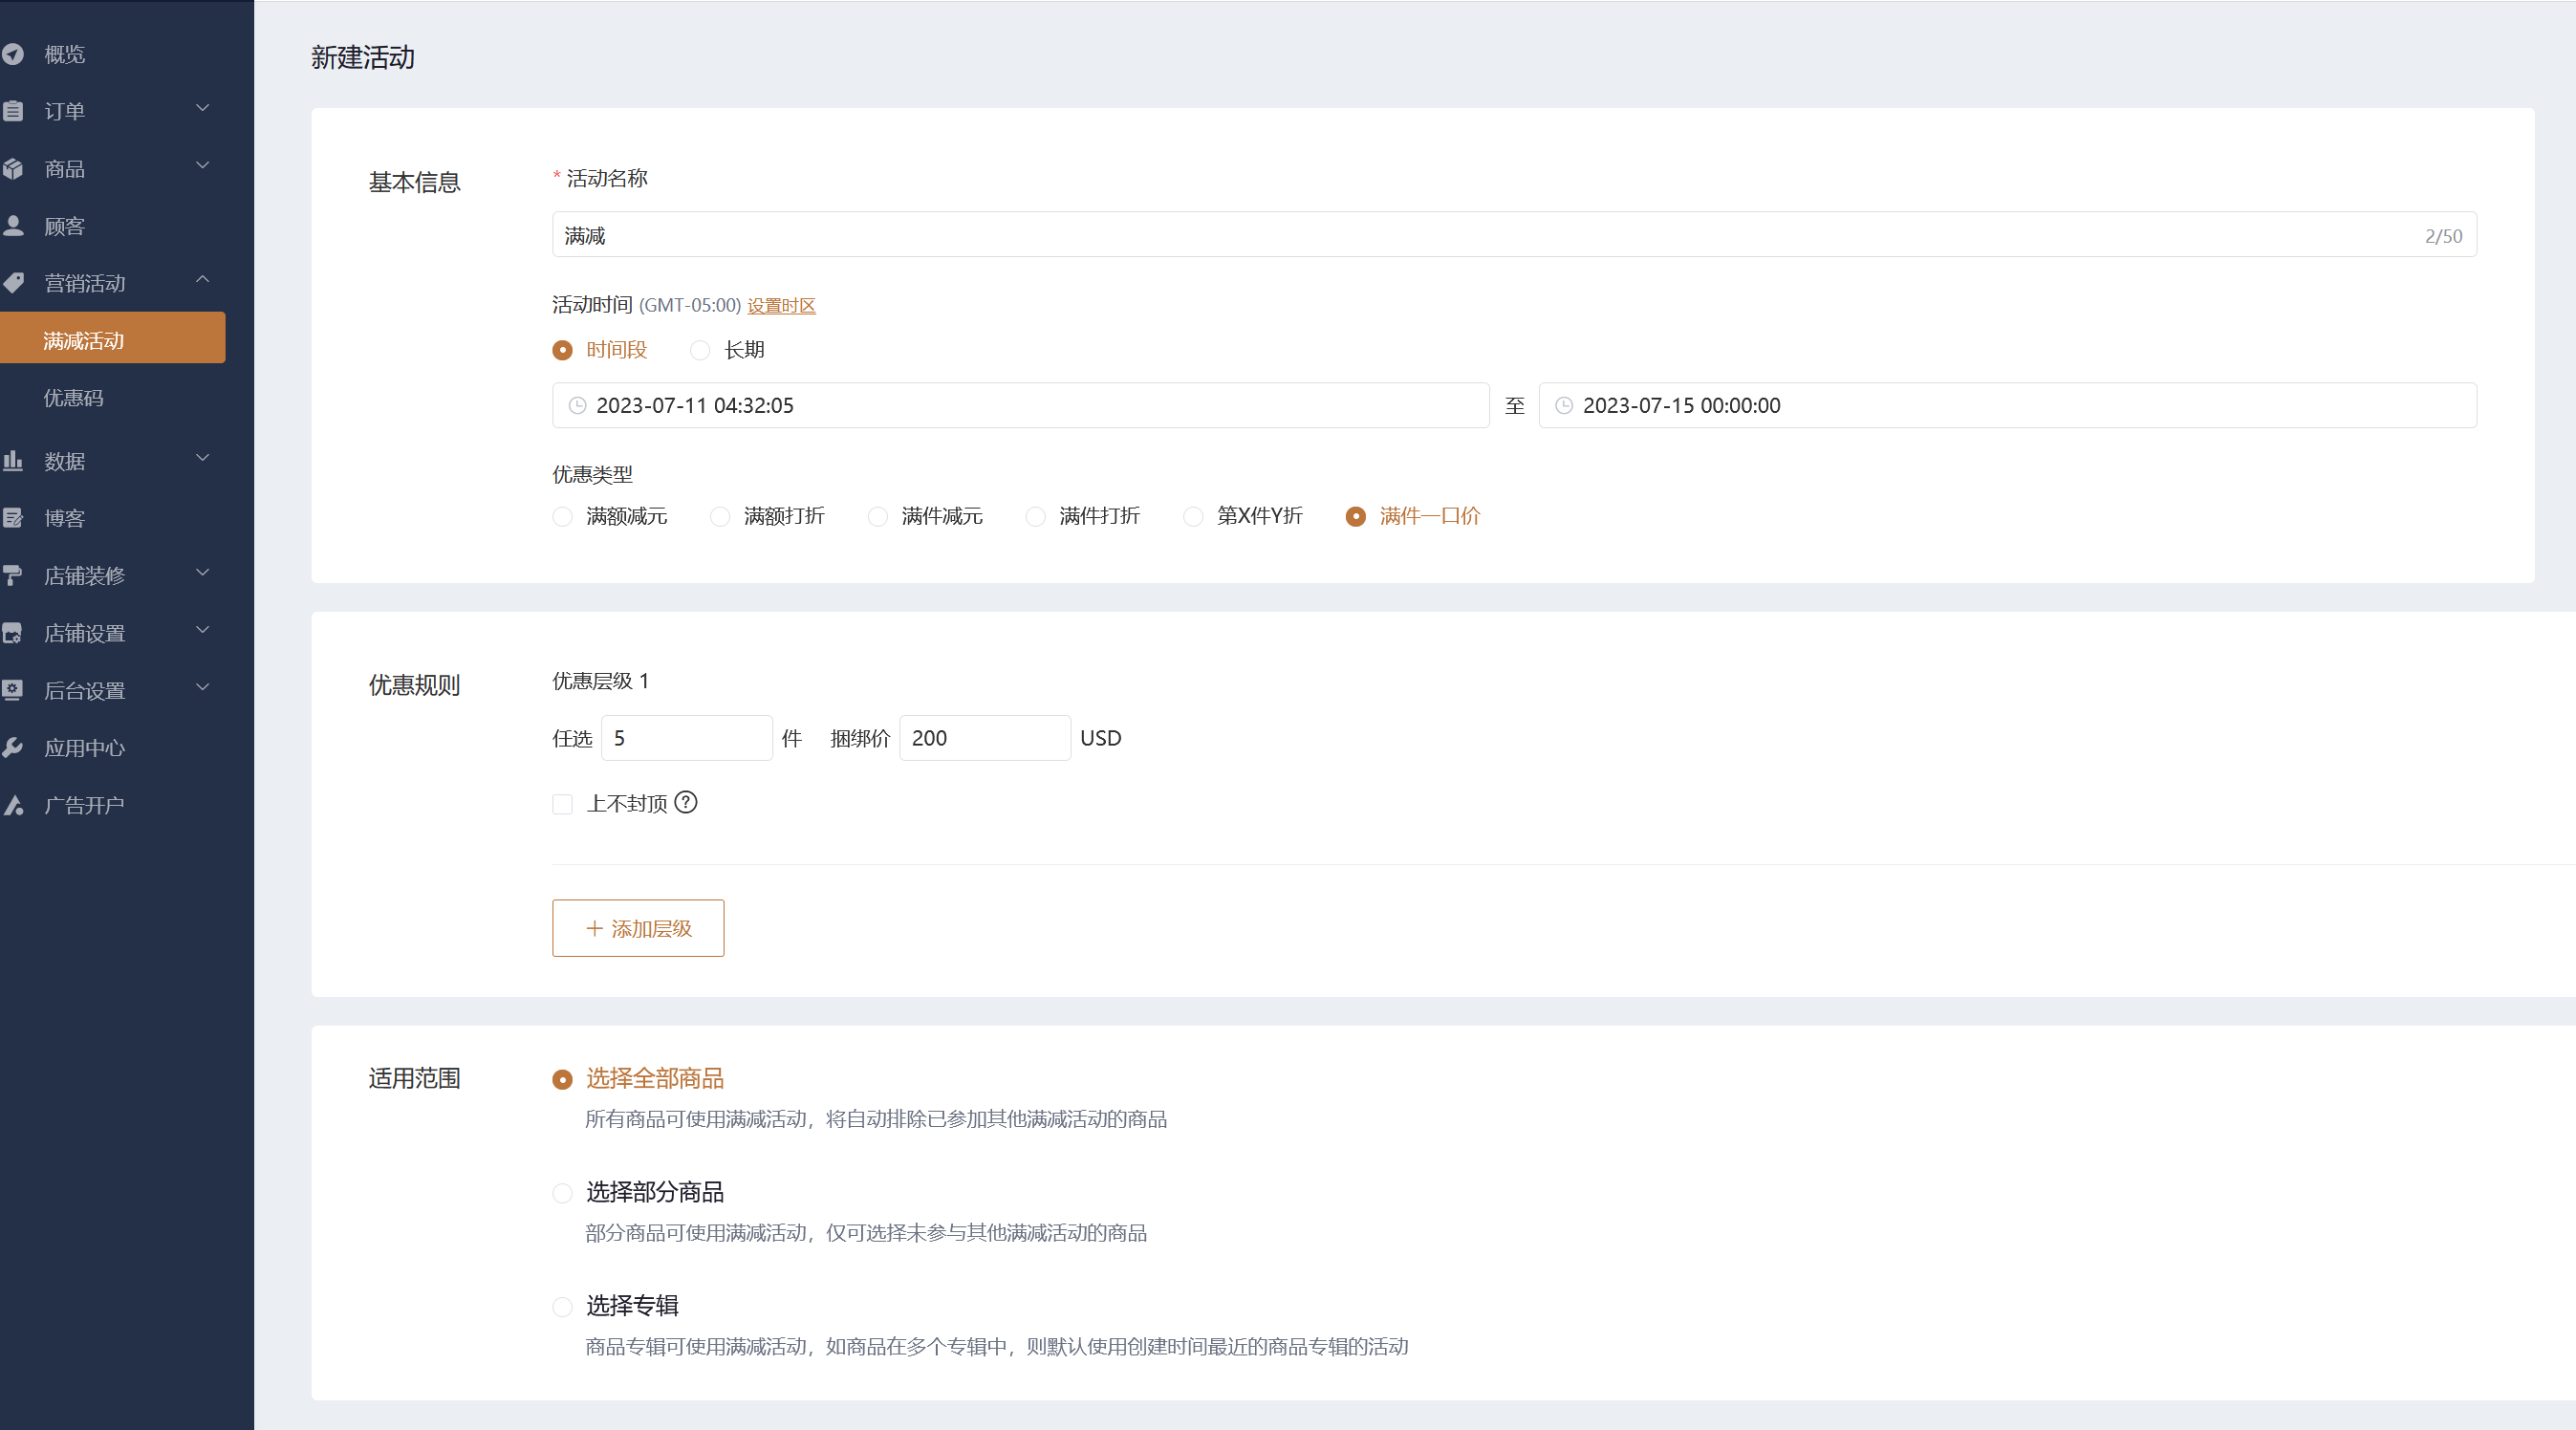
Task: Click the 营销活动 tag icon
Action: pos(13,283)
